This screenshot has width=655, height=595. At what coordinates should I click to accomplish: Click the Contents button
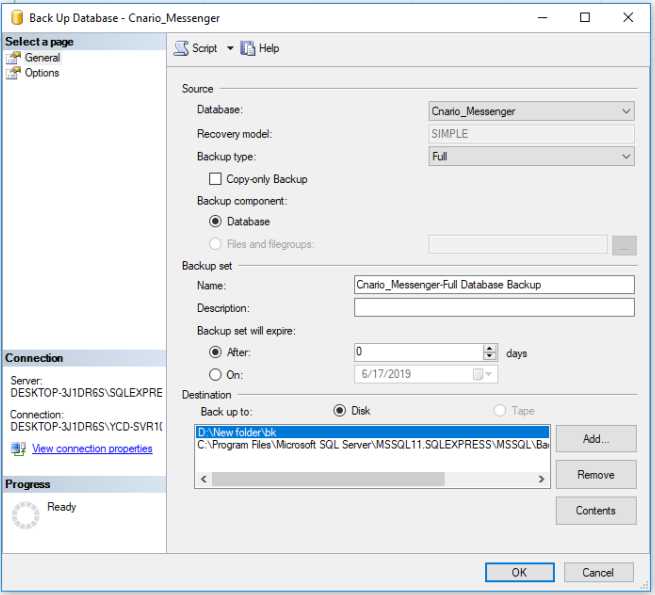[596, 511]
